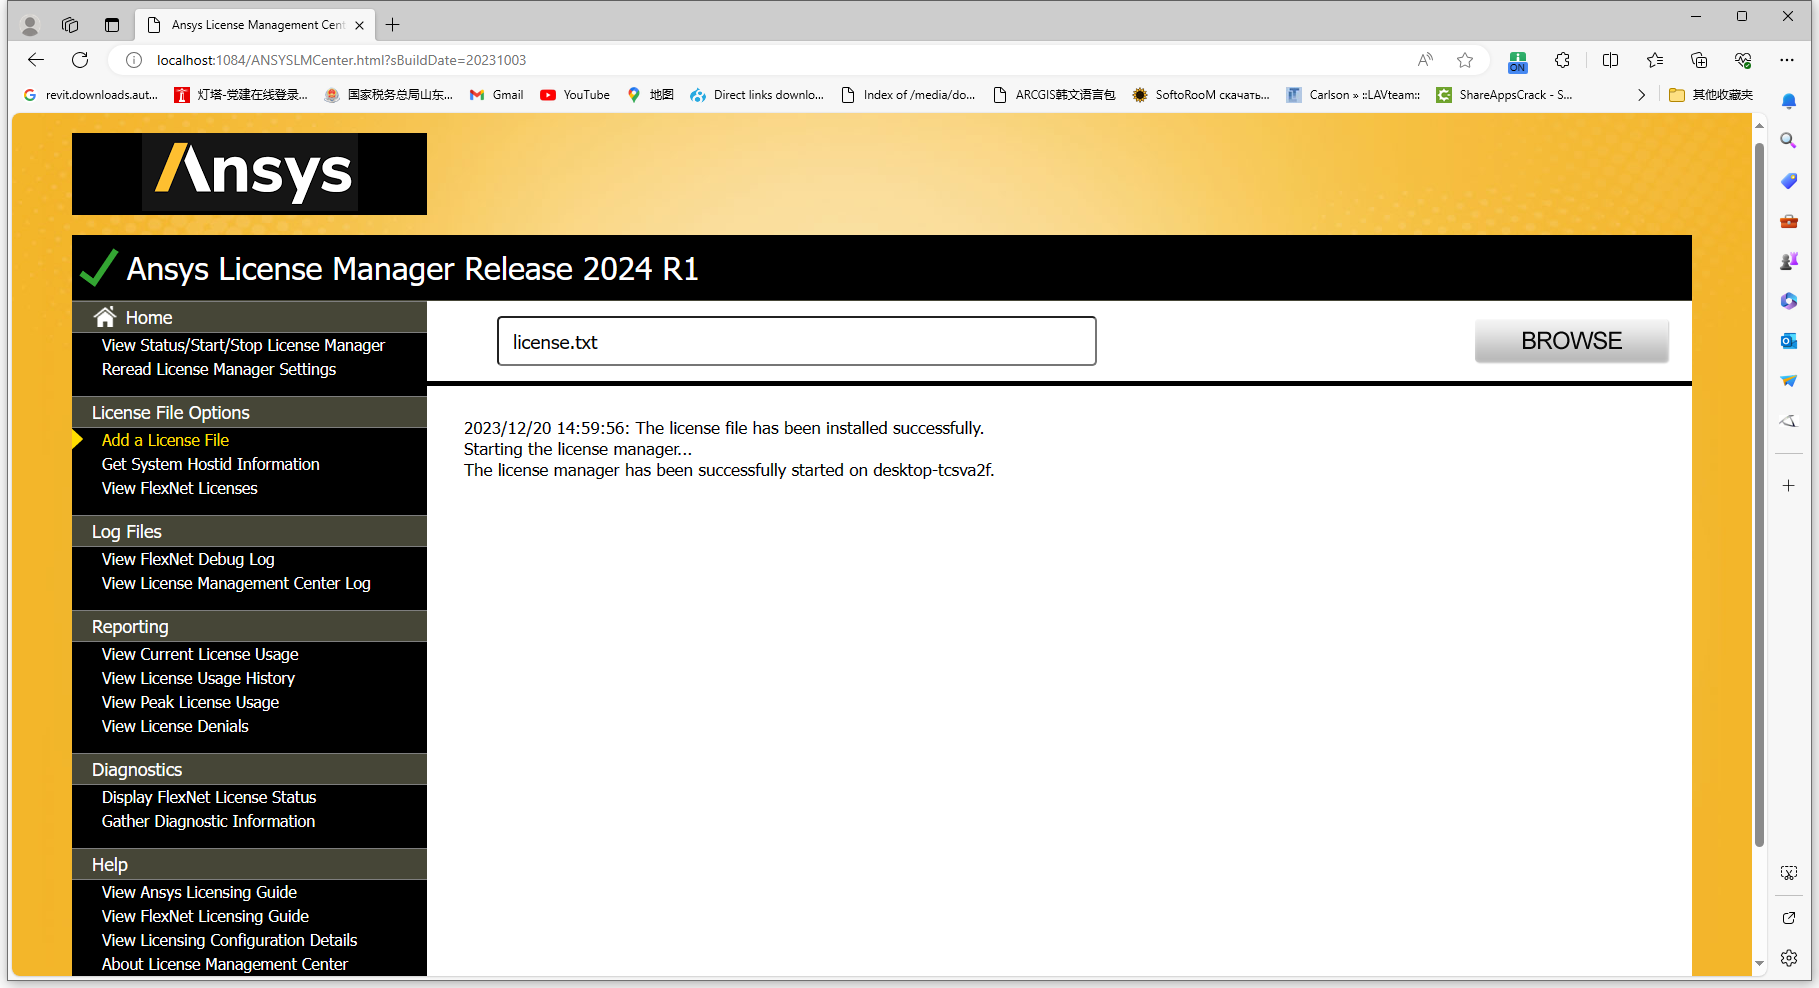The width and height of the screenshot is (1819, 988).
Task: Open the ShareAppsCrack bookmark
Action: pyautogui.click(x=1504, y=95)
